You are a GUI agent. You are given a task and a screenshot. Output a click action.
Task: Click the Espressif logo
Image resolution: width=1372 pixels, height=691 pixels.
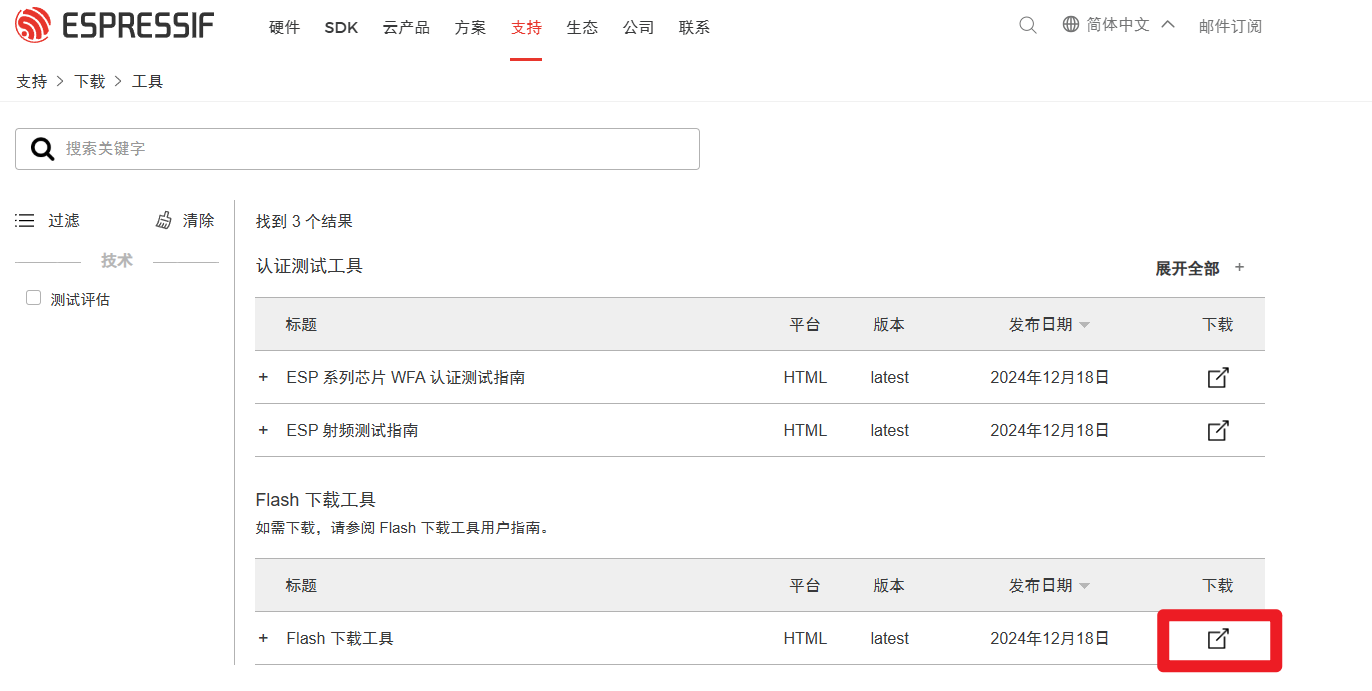point(115,24)
